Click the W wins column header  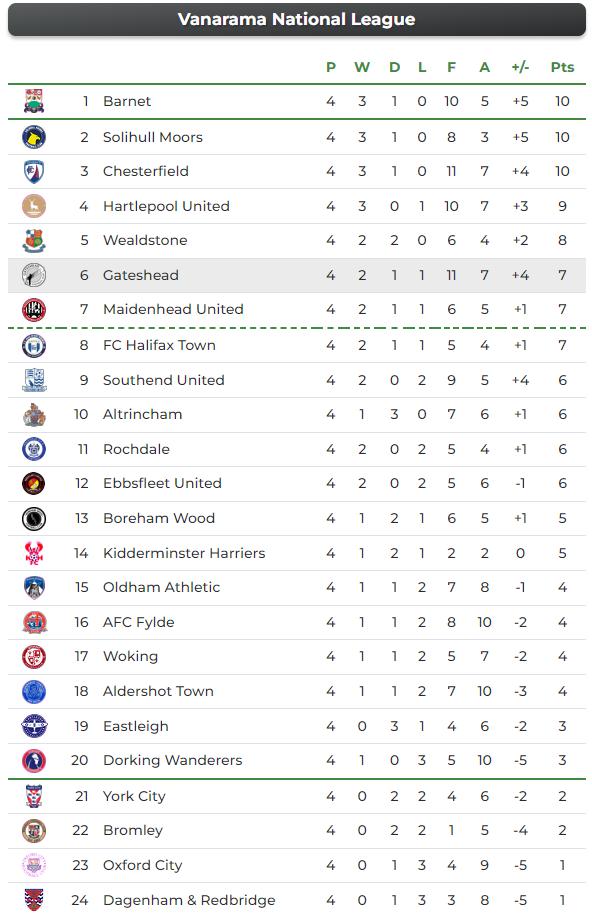click(362, 67)
